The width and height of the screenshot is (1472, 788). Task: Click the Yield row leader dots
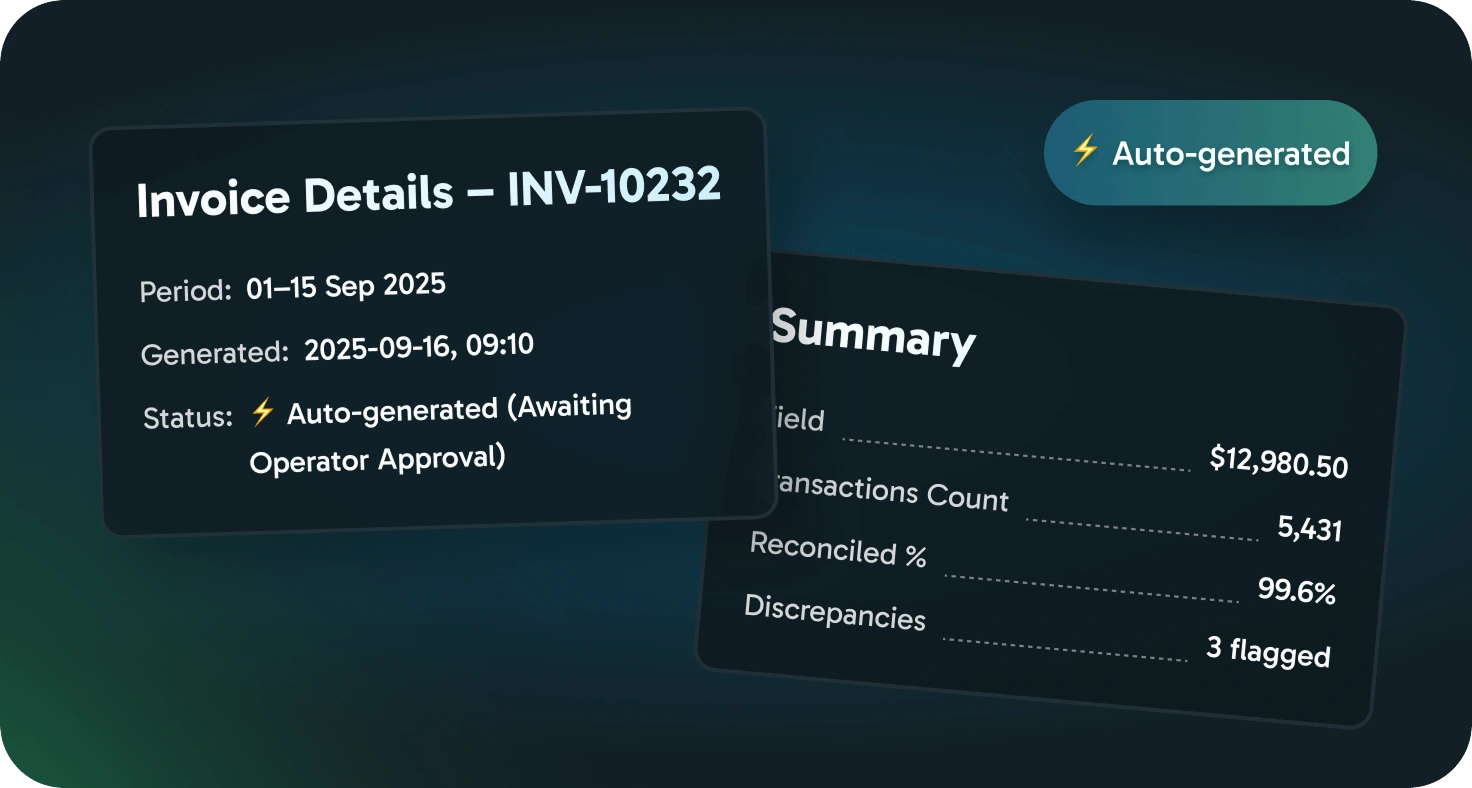point(1013,452)
